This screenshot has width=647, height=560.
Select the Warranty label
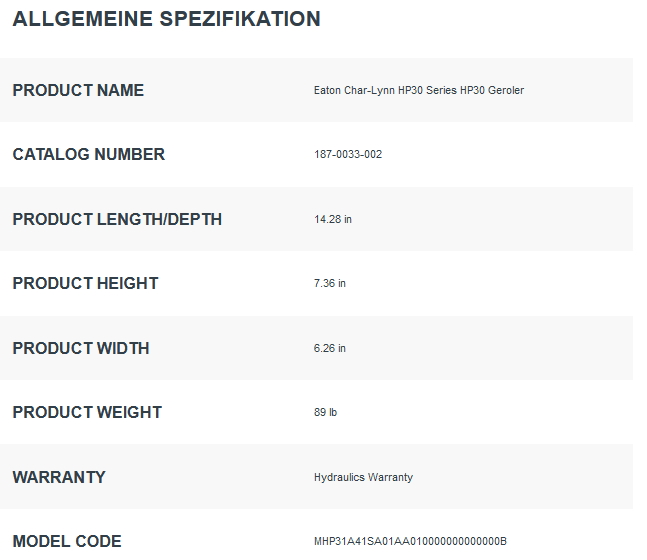coord(59,477)
